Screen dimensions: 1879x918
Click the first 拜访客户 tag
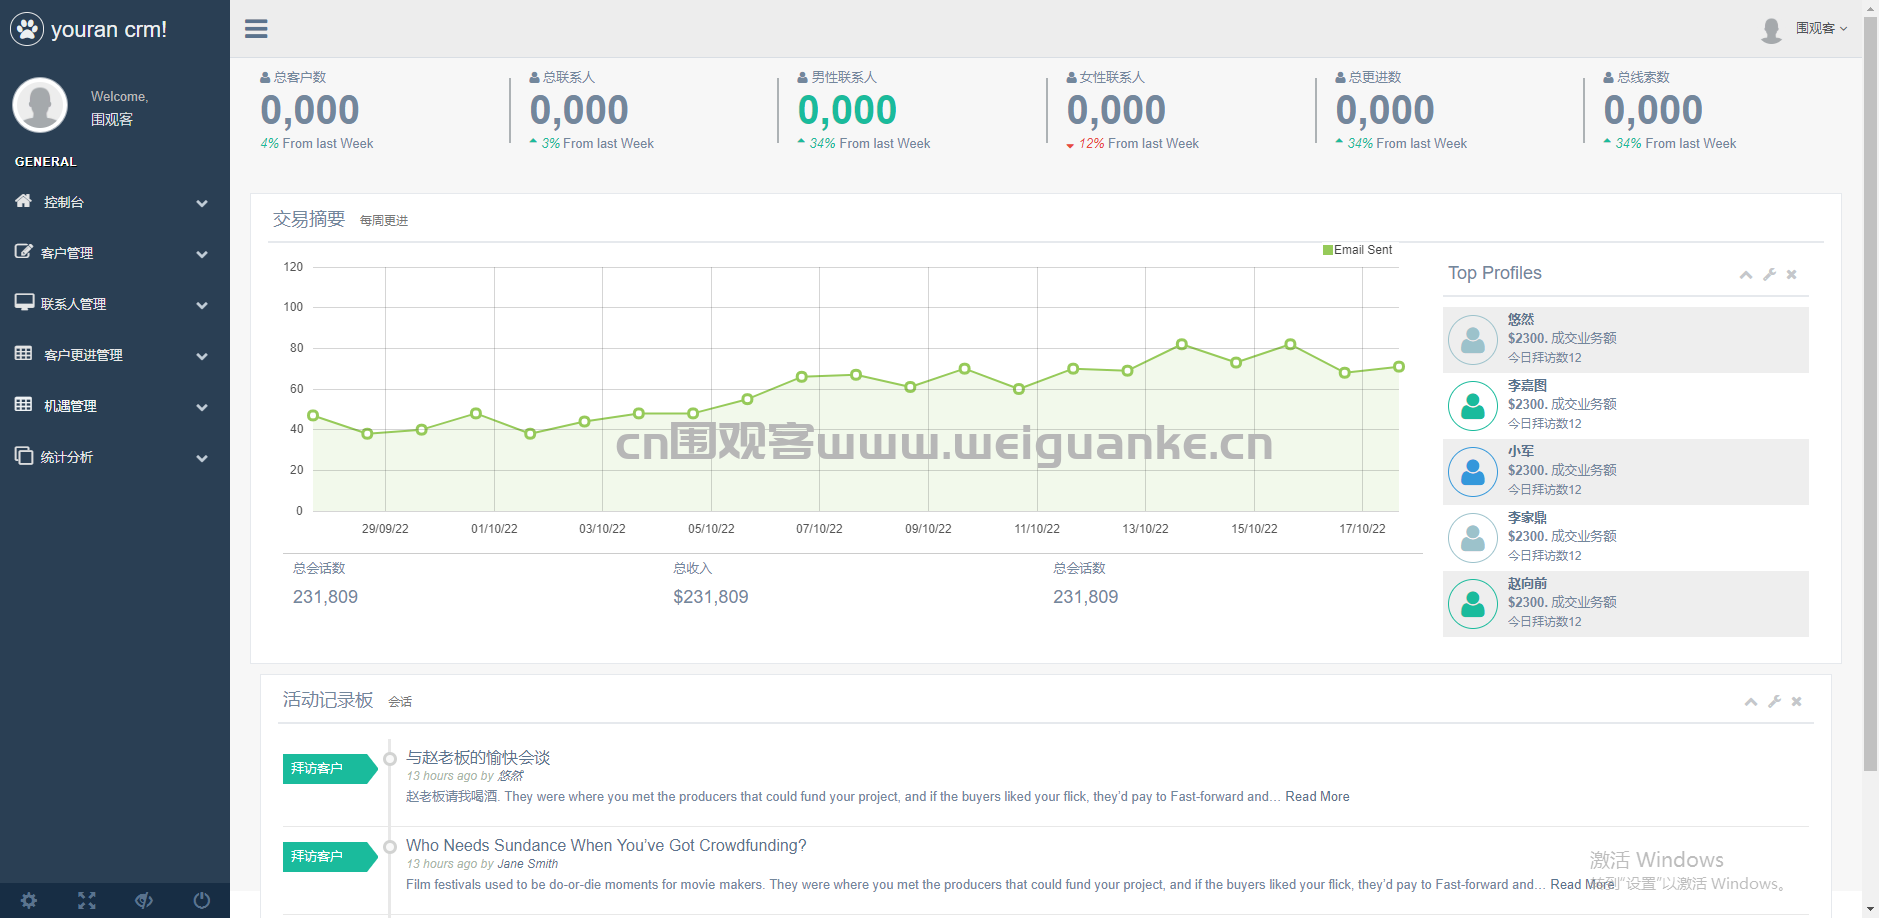330,768
